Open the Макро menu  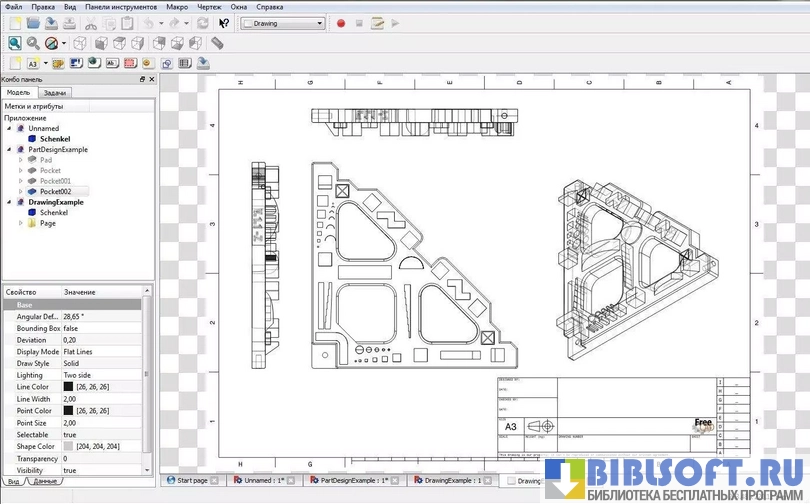click(x=177, y=6)
